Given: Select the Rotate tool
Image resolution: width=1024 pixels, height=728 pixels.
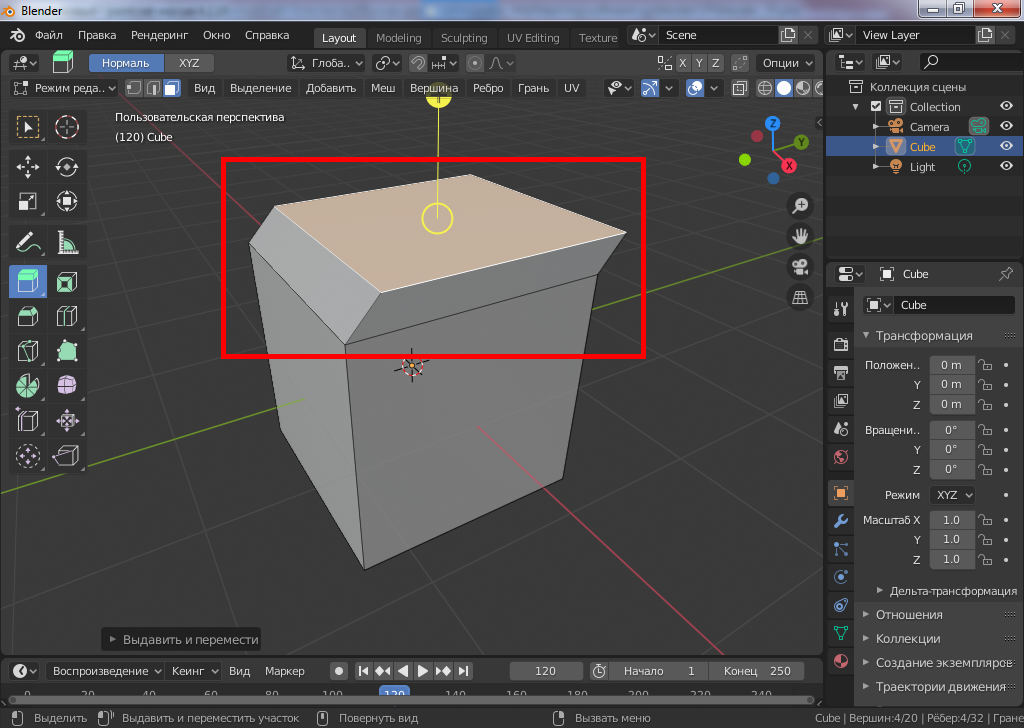Looking at the screenshot, I should (67, 166).
